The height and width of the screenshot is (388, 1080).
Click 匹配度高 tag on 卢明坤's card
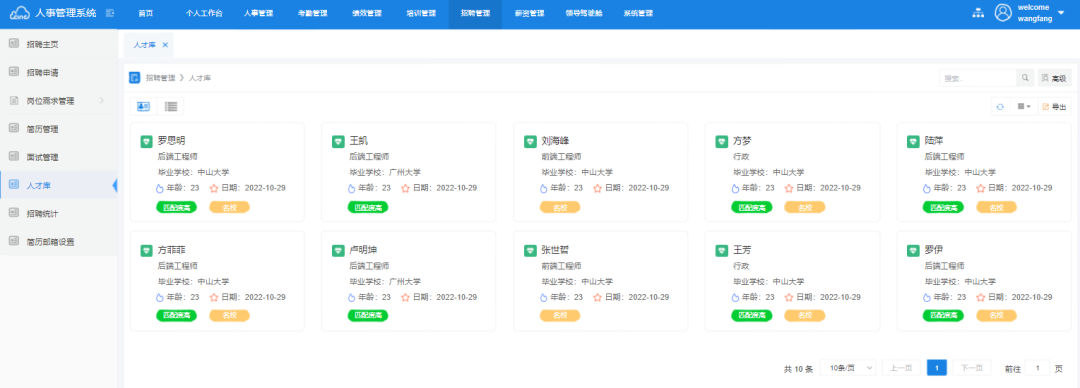coord(368,315)
